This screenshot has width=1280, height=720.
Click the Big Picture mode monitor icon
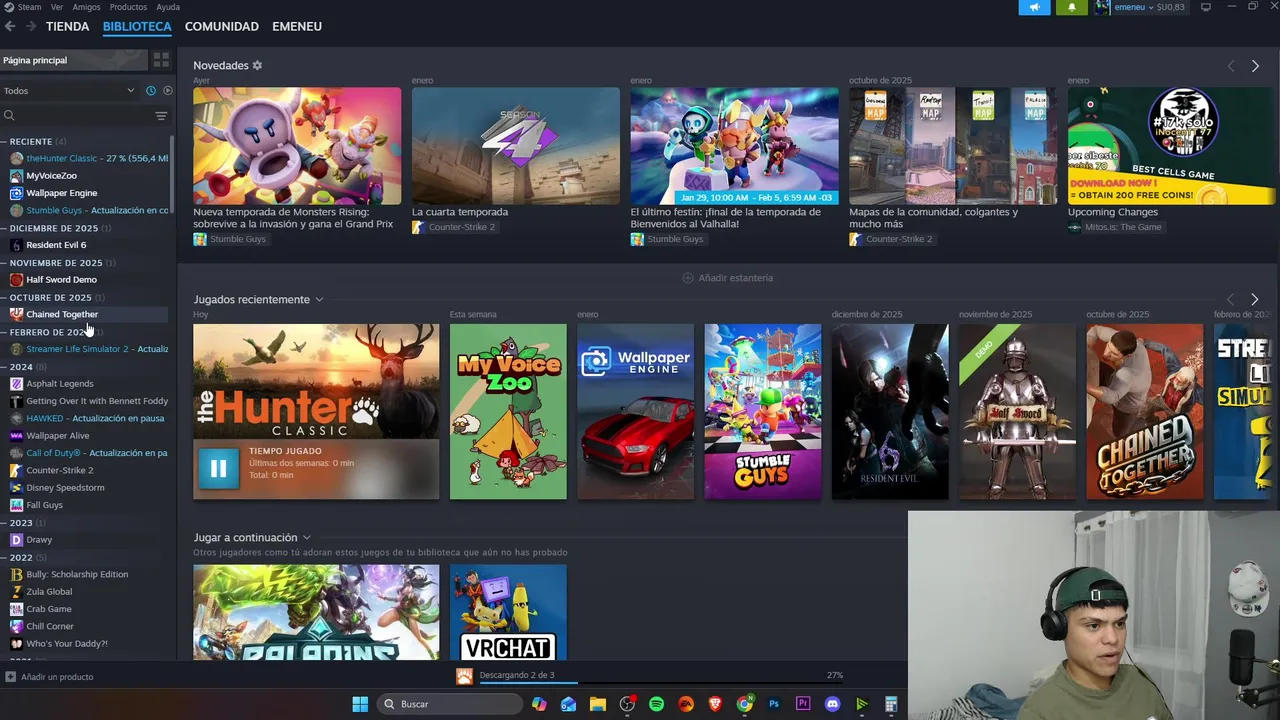tap(1205, 7)
